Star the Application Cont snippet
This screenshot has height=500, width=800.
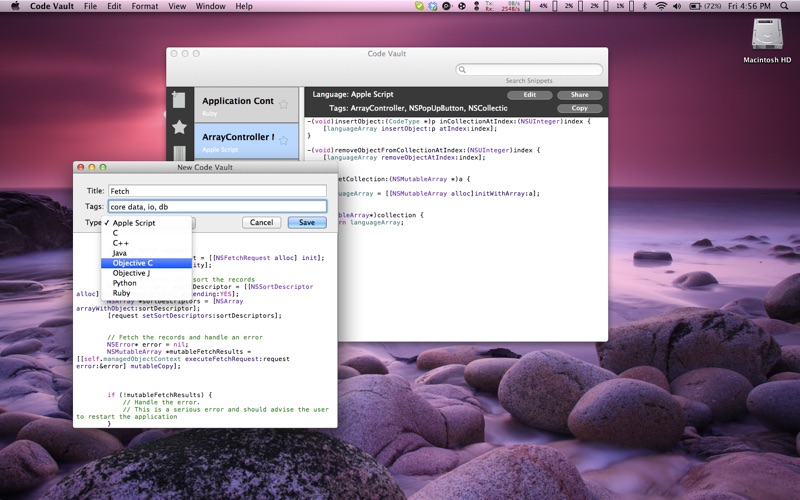(284, 104)
